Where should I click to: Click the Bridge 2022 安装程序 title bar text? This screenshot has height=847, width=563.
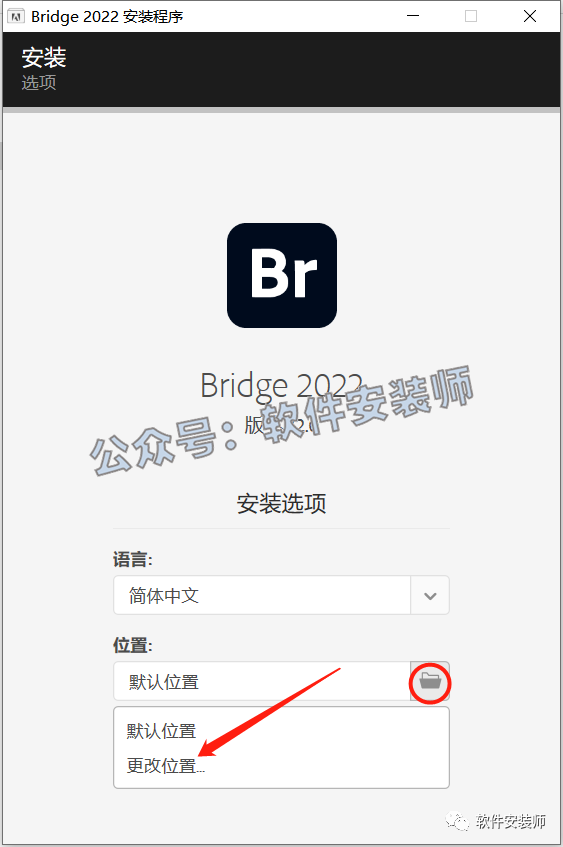pyautogui.click(x=107, y=17)
